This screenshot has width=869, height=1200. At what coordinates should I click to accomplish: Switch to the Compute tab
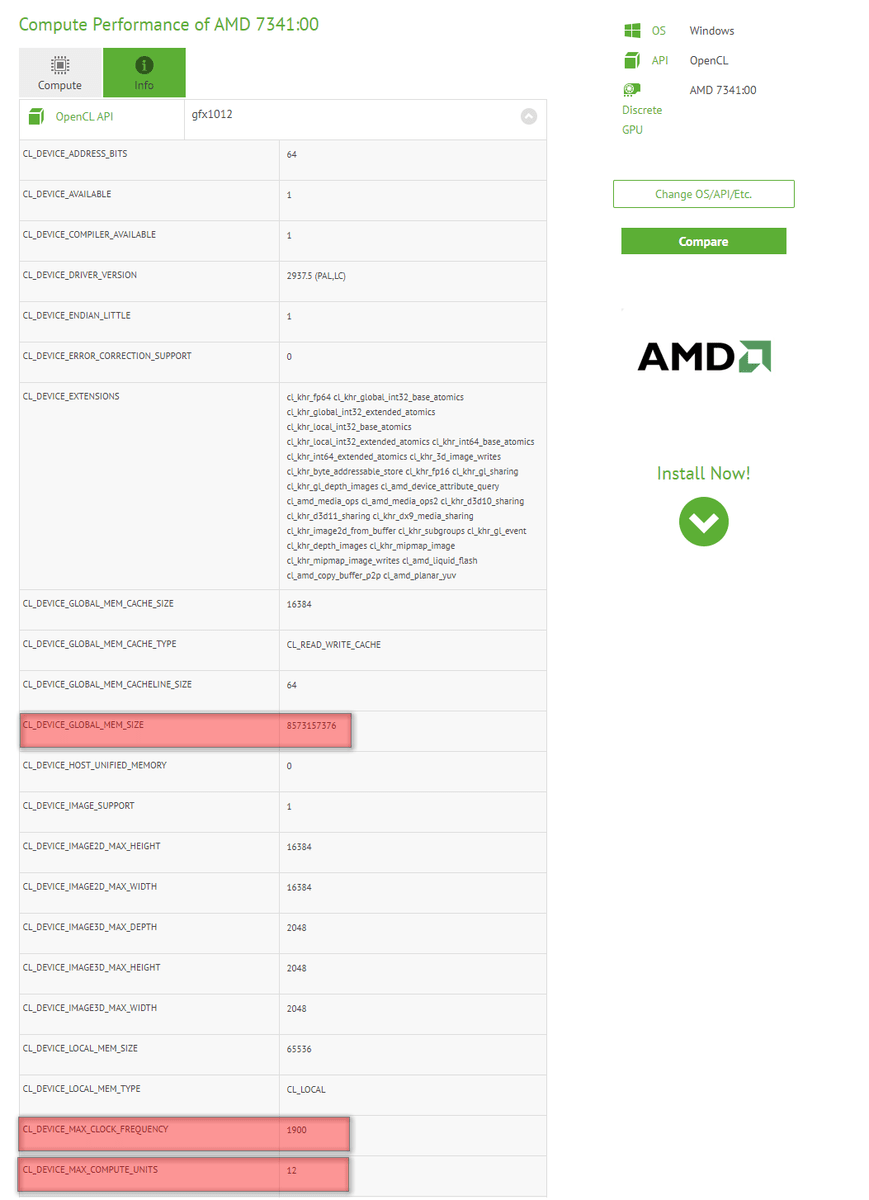(x=60, y=73)
